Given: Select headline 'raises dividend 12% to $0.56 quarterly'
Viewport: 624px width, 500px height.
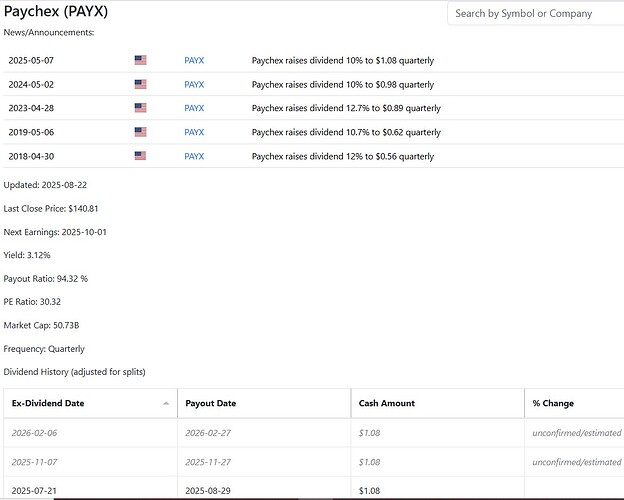Looking at the screenshot, I should click(360, 156).
